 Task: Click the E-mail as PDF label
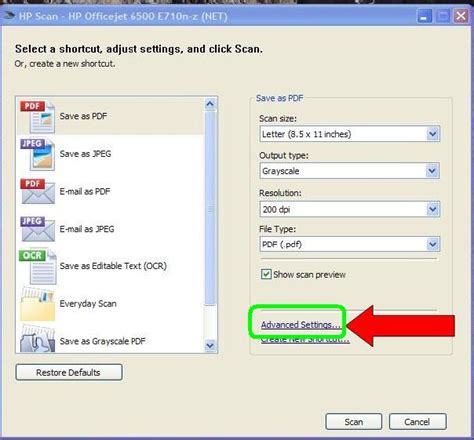coord(85,191)
